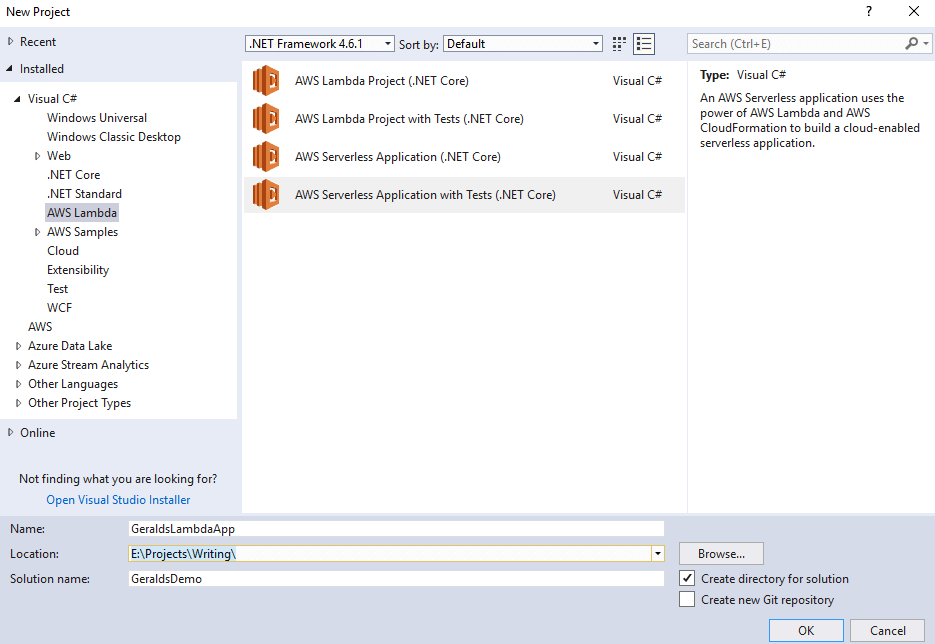Collapse the Installed section
Viewport: 935px width, 644px height.
(10, 69)
